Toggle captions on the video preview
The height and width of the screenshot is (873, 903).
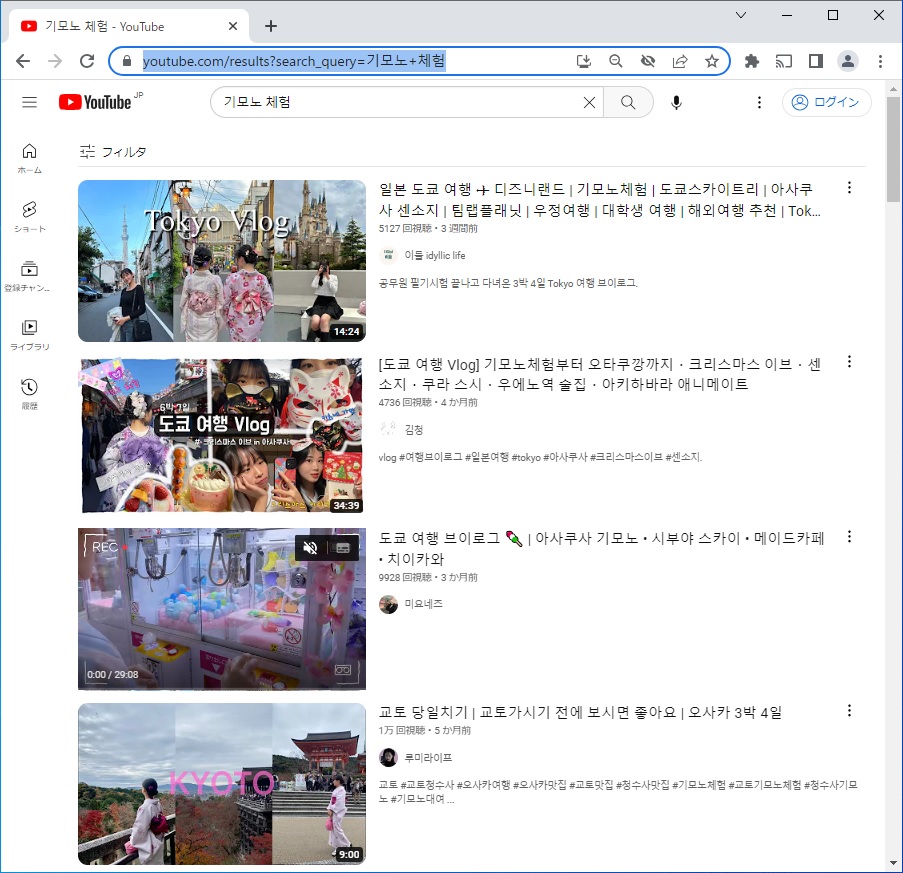point(343,548)
